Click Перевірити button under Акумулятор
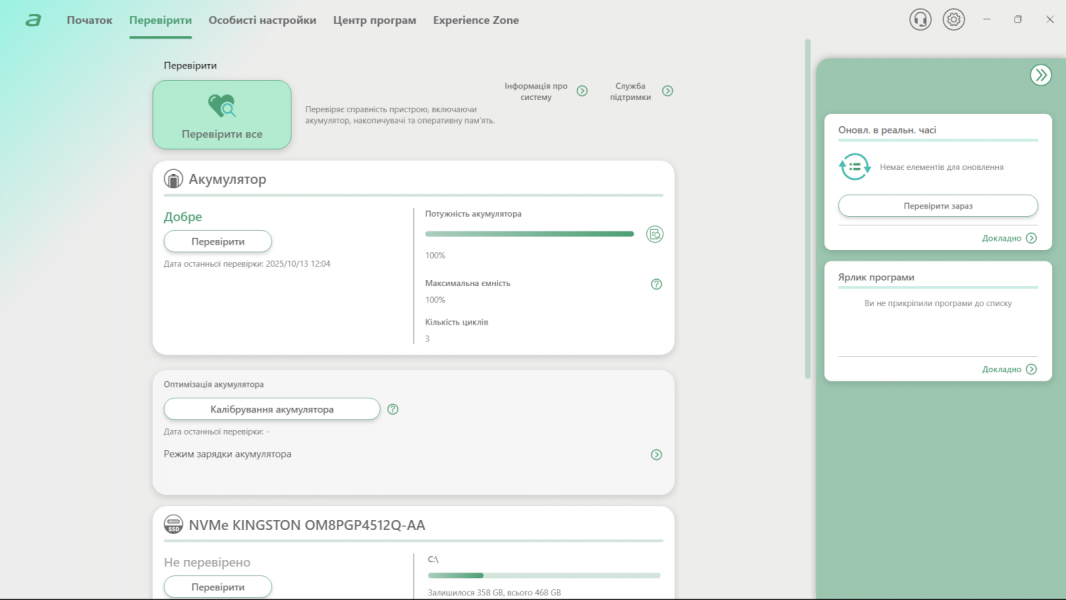Image resolution: width=1066 pixels, height=600 pixels. coord(217,241)
